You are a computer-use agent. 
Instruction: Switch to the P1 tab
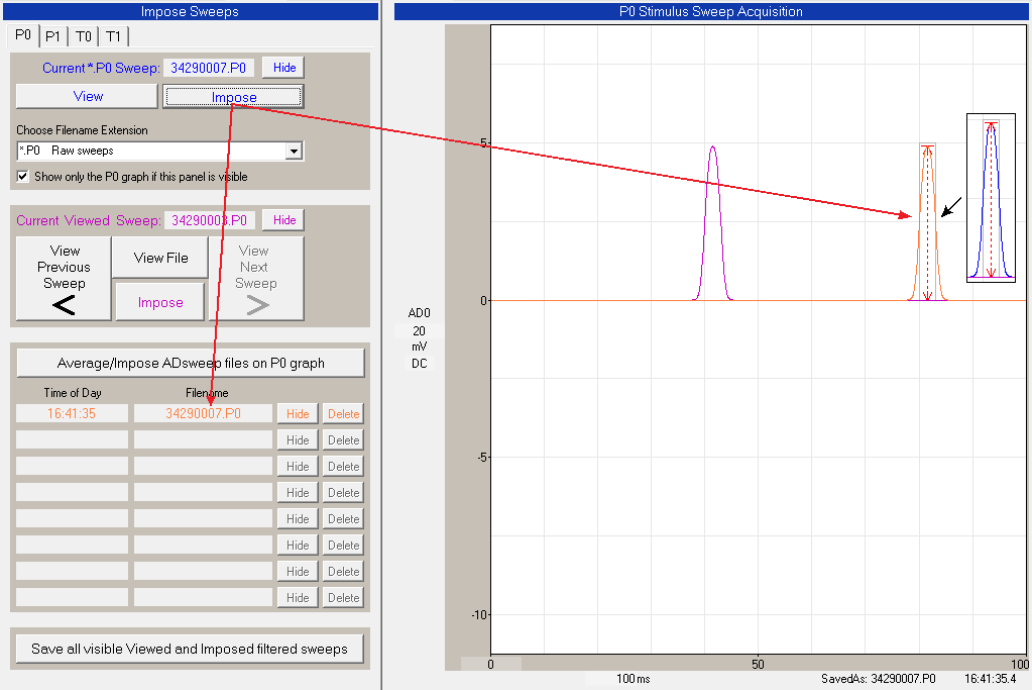(x=53, y=36)
